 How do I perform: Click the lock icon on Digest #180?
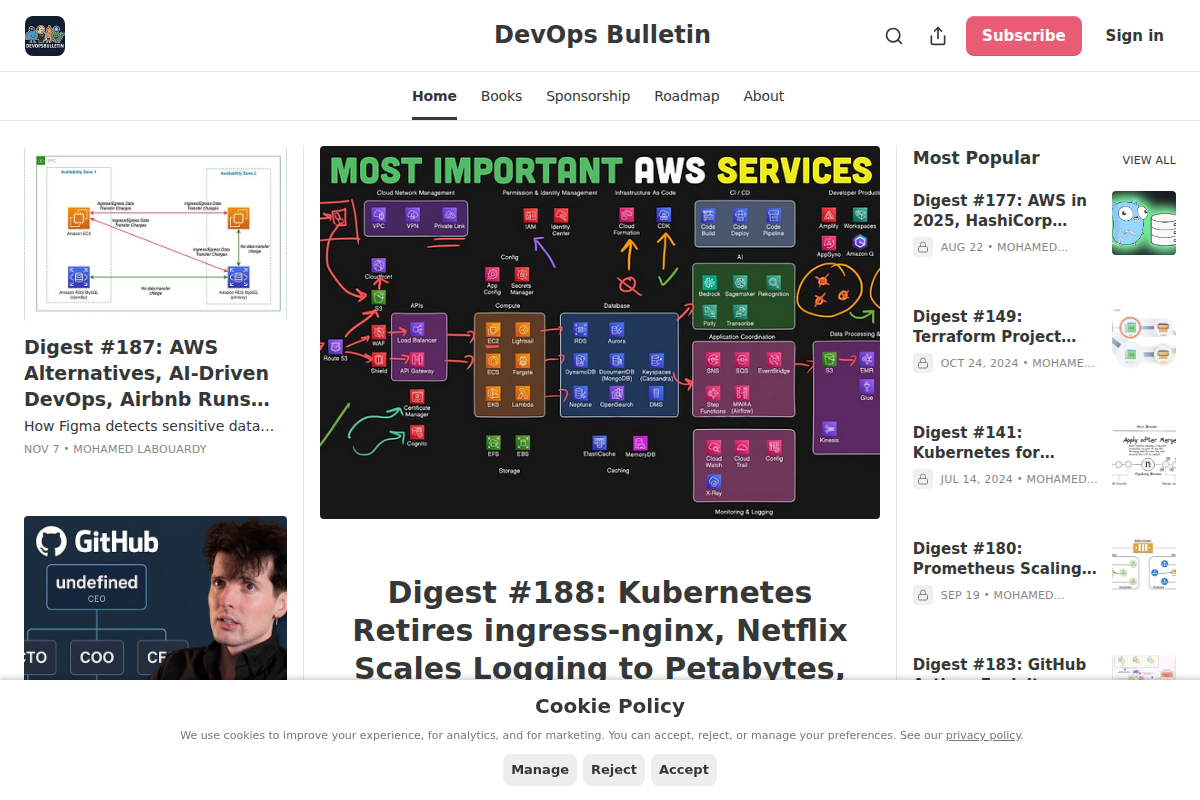[x=922, y=594]
